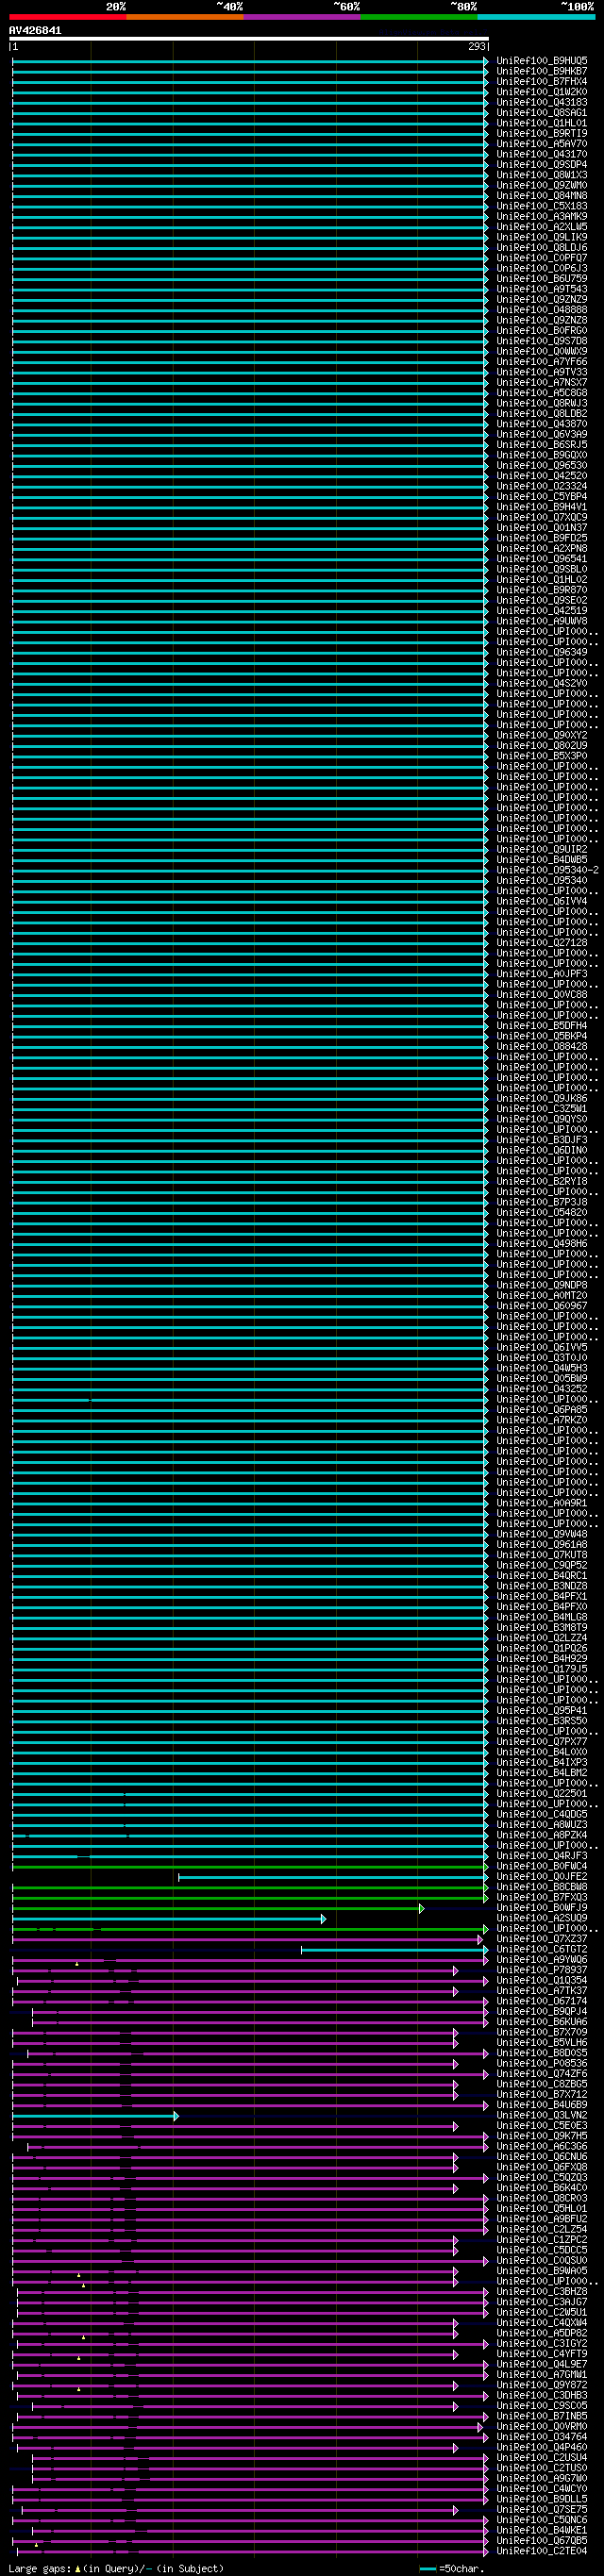The height and width of the screenshot is (2576, 604).
Task: Click UniRef100_Q7PX77 label
Action: (x=542, y=1742)
